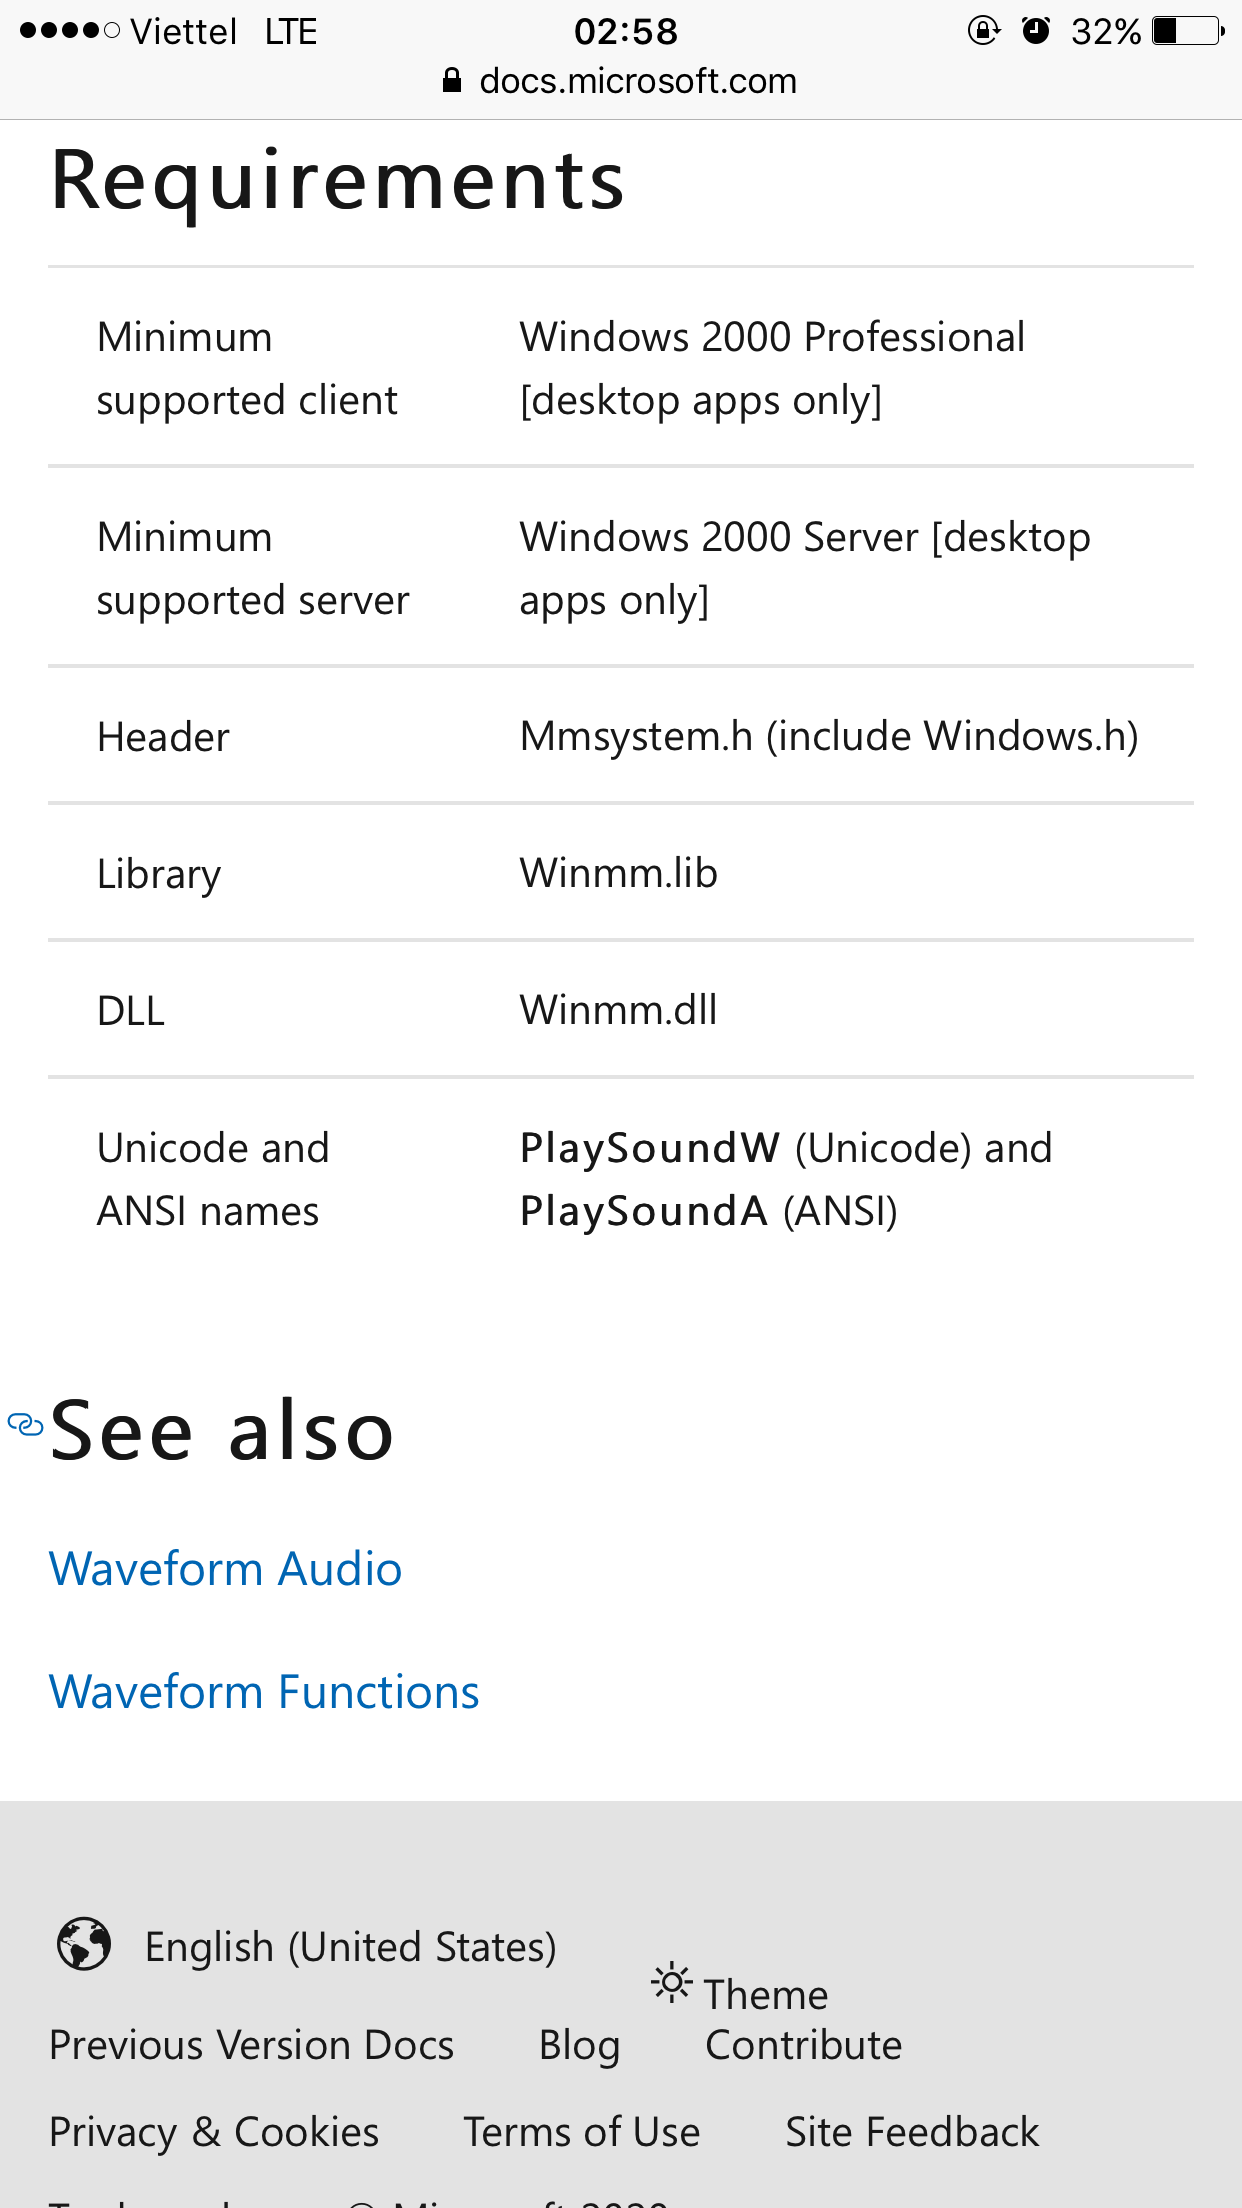Tap the alarm clock status icon
Viewport: 1242px width, 2208px height.
[1036, 31]
